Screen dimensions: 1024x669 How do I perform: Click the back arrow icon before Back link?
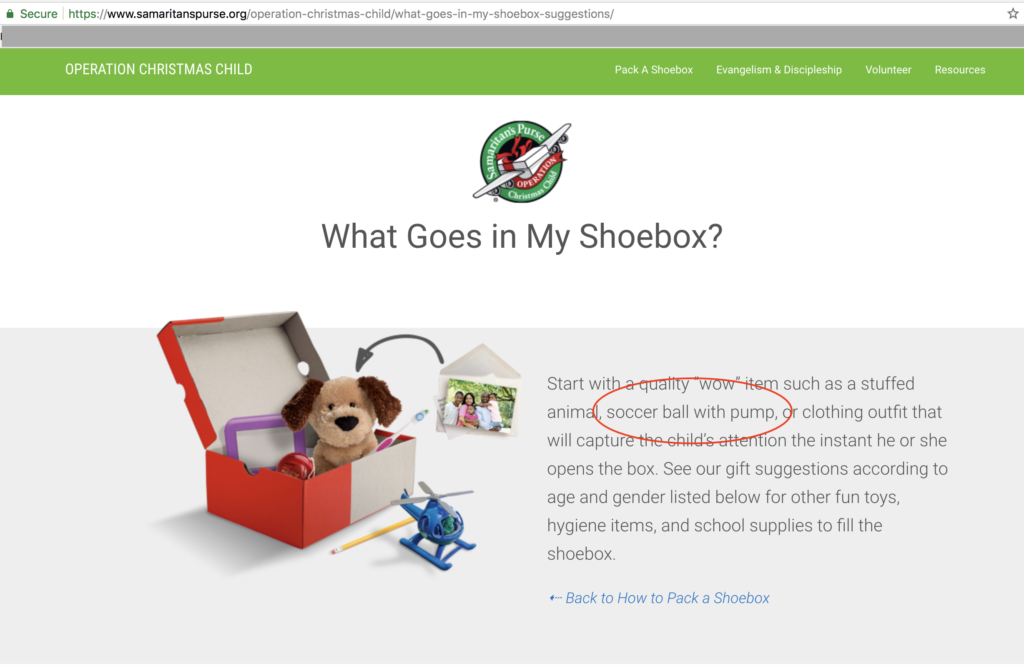click(x=555, y=598)
